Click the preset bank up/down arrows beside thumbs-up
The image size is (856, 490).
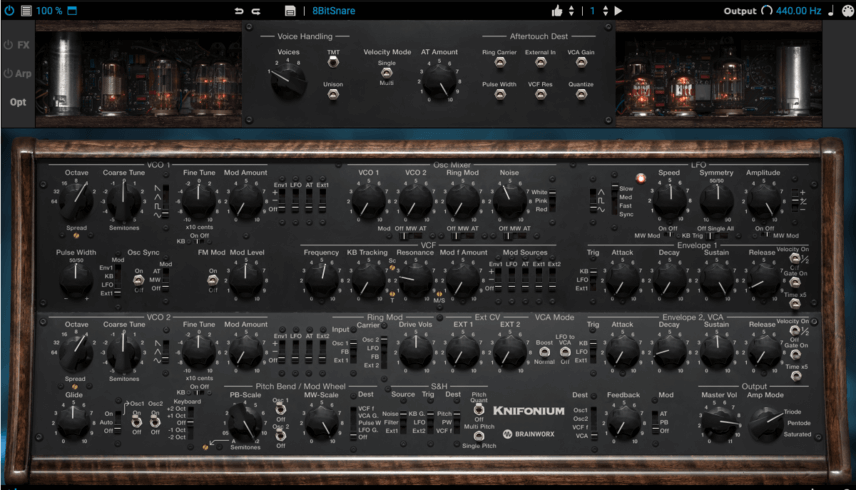[x=571, y=10]
